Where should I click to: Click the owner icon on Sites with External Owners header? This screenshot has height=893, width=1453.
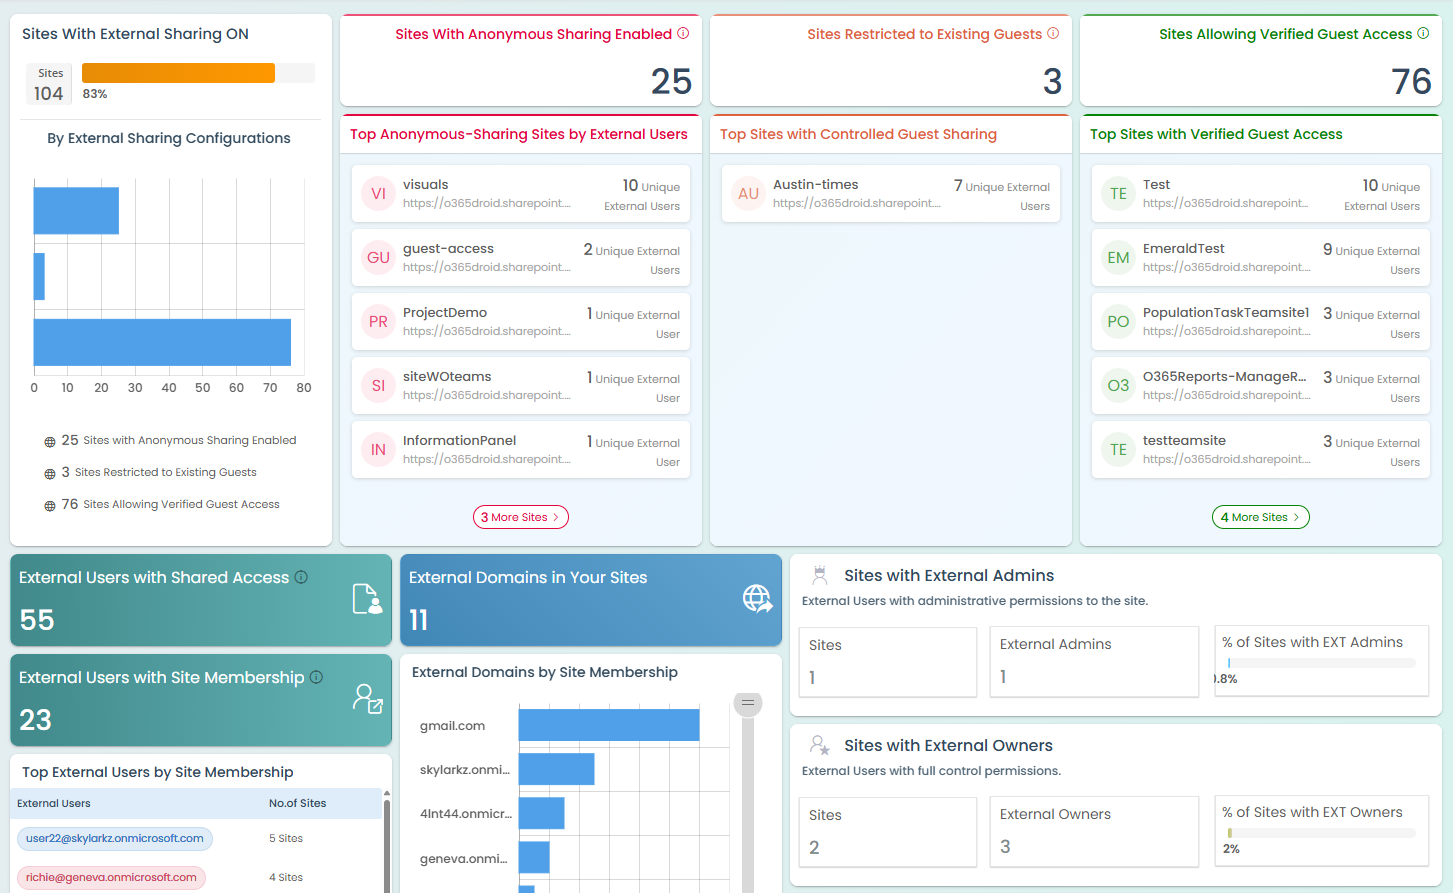820,746
